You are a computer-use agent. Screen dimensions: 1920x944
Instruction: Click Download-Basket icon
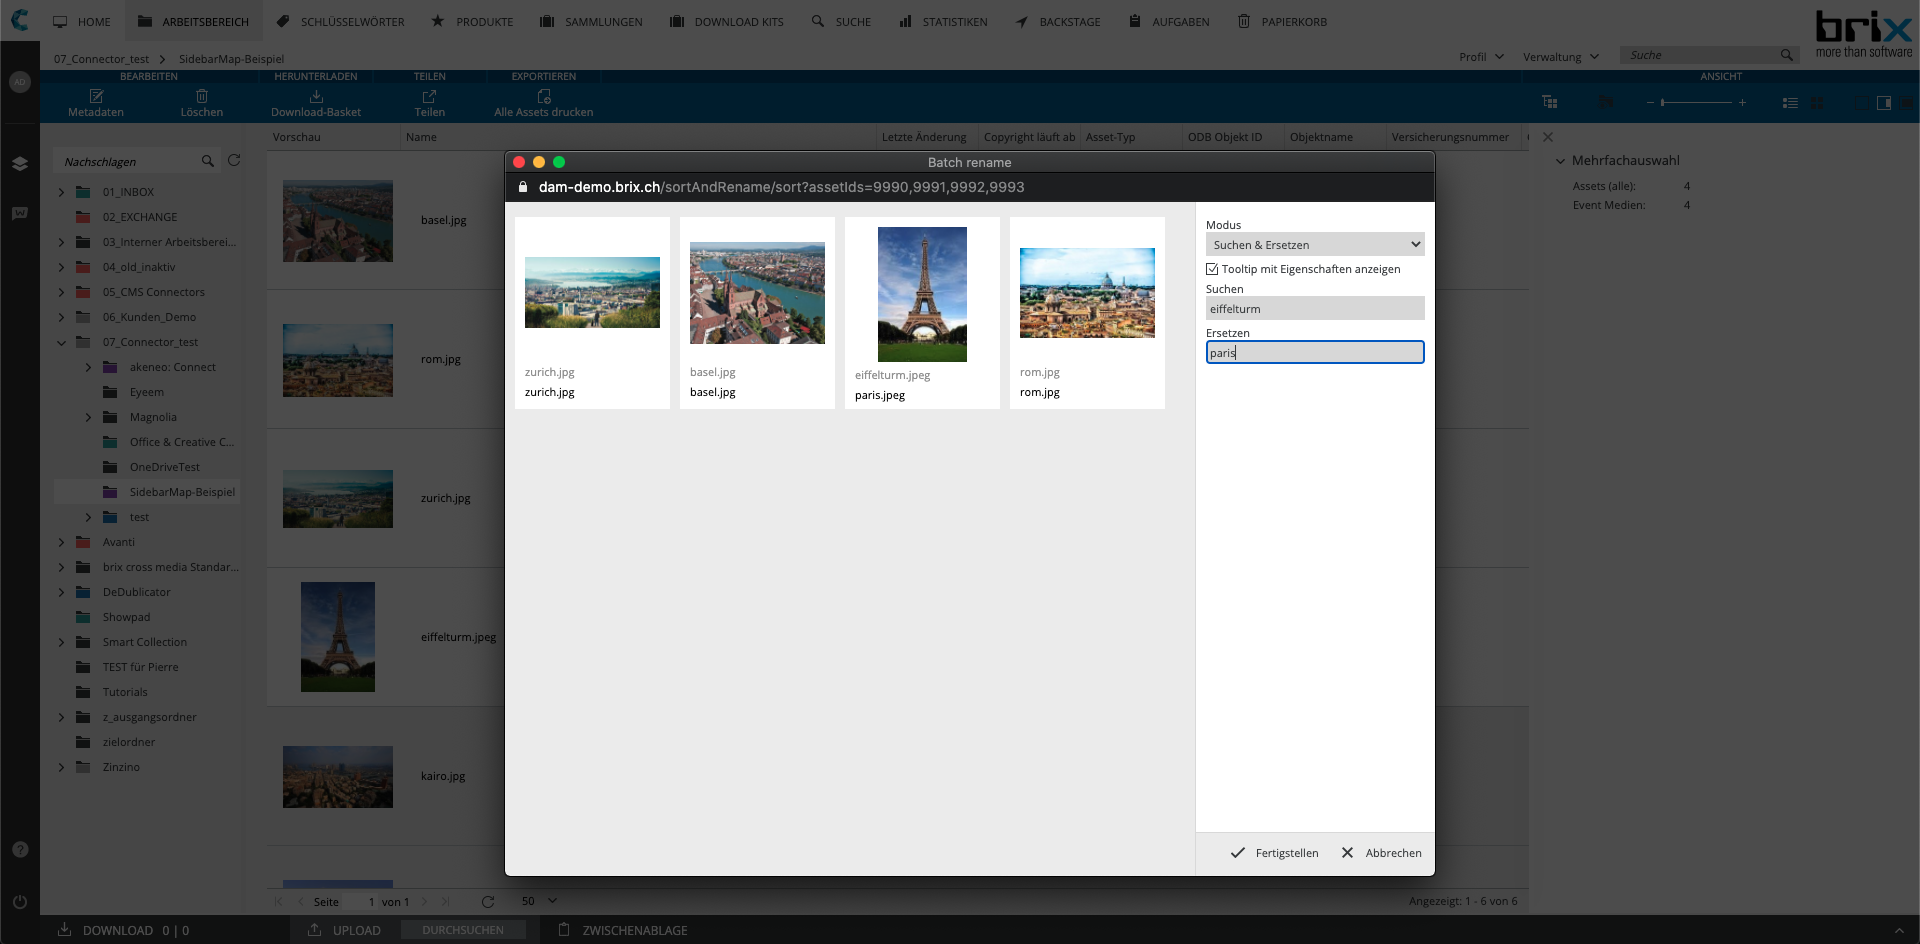(316, 96)
